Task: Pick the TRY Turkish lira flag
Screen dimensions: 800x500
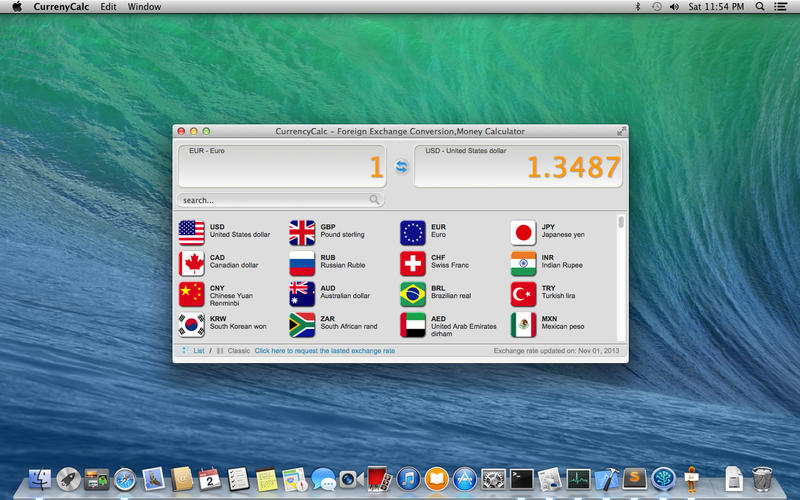Action: click(523, 294)
